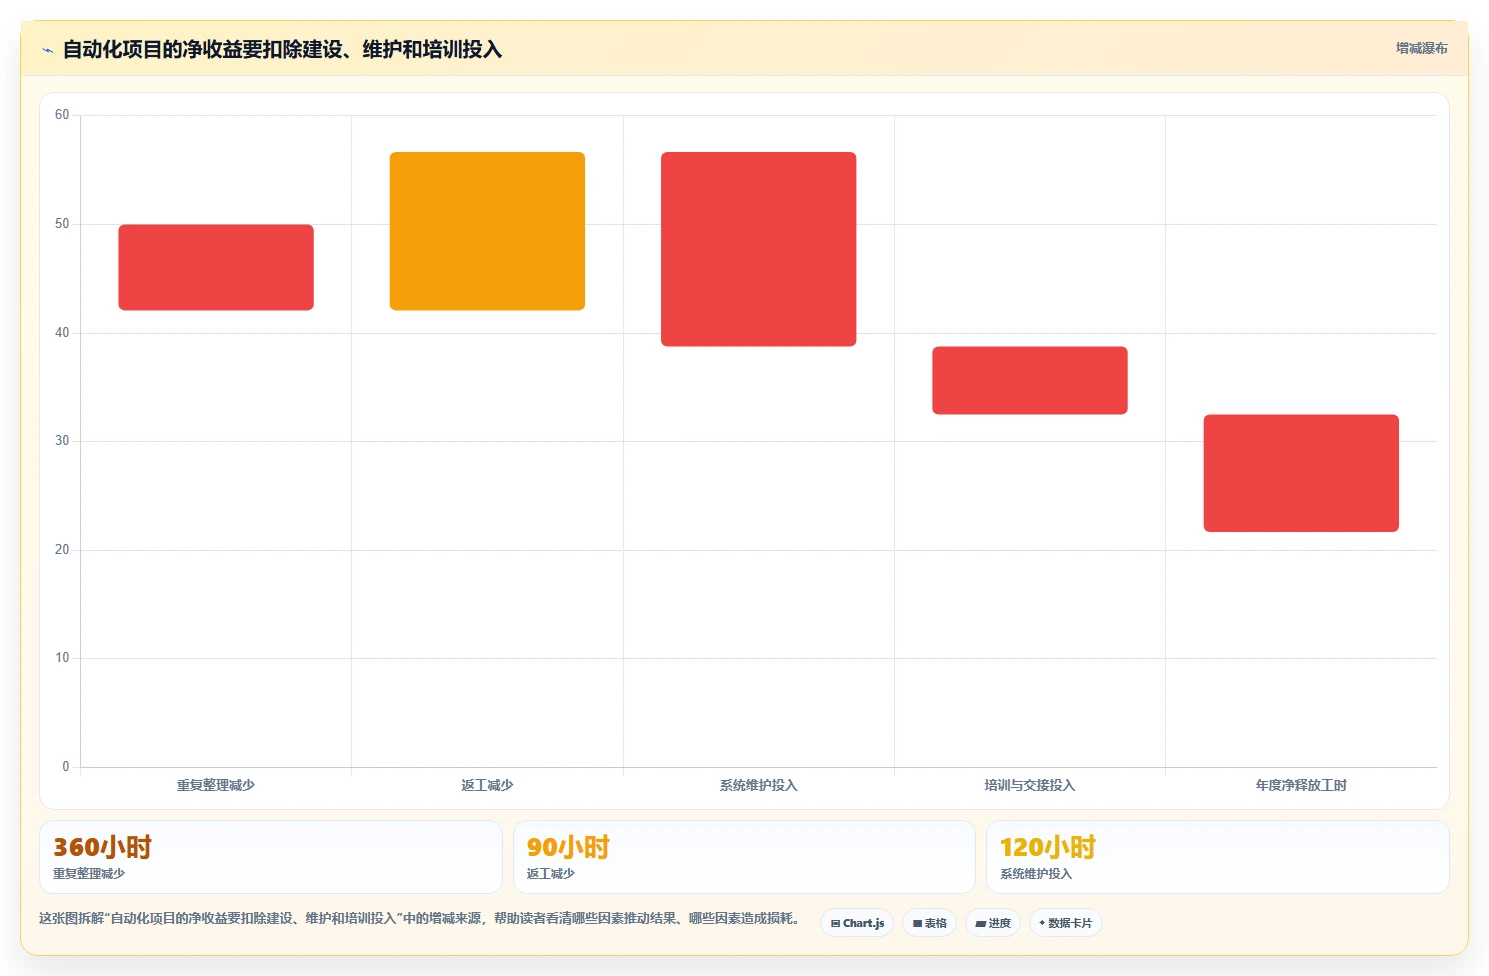
Task: Click the small icon before the chart title
Action: 47,50
